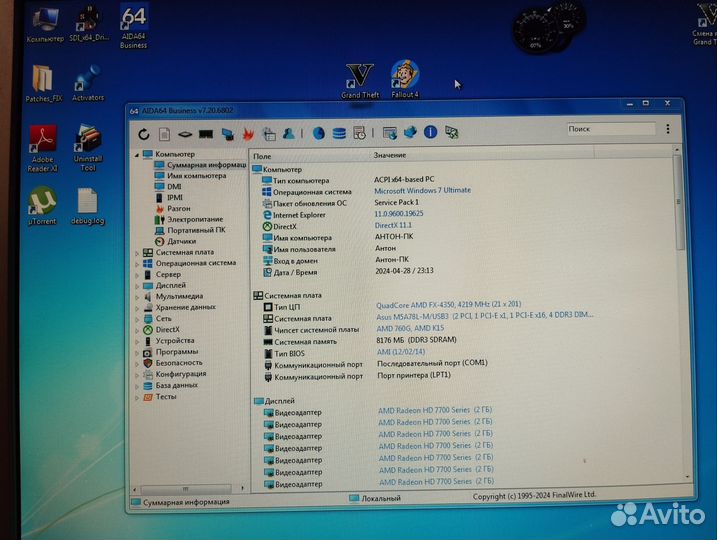Click the flame stability test toolbar icon
Viewport: 717px width, 540px height.
(x=247, y=133)
